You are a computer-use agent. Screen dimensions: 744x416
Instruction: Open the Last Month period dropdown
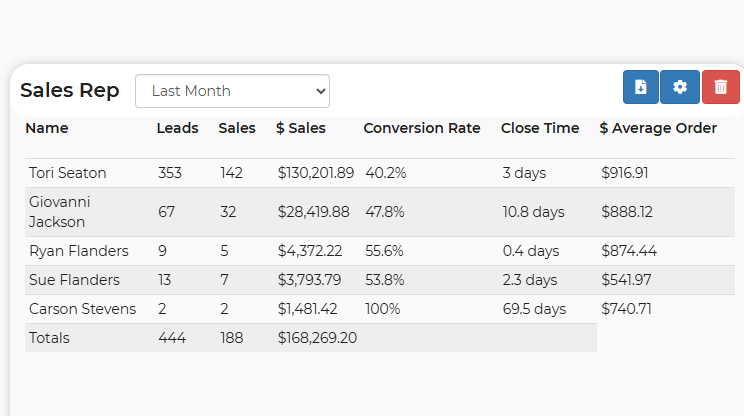(232, 91)
